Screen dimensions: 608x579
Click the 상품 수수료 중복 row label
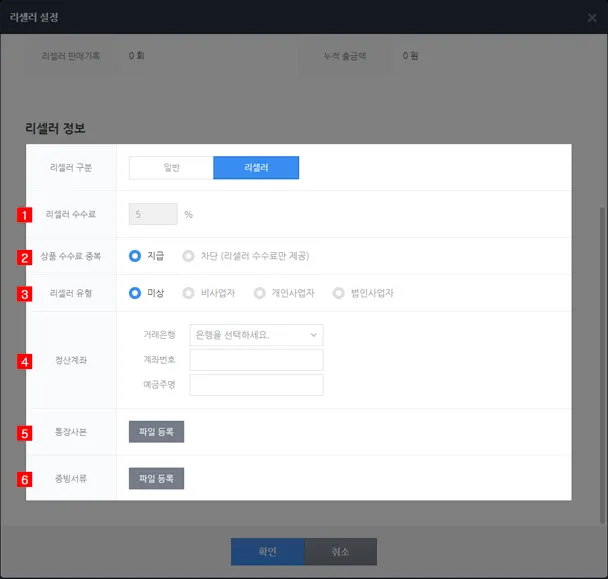point(71,256)
